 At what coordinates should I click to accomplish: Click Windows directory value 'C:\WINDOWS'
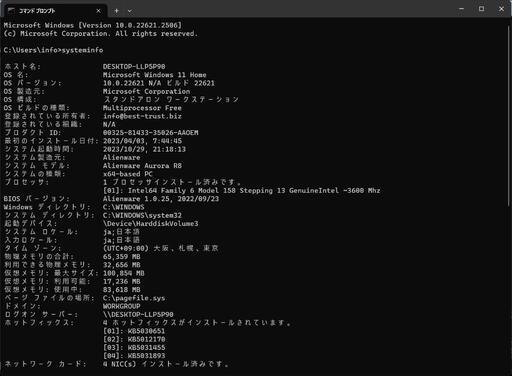pos(124,207)
